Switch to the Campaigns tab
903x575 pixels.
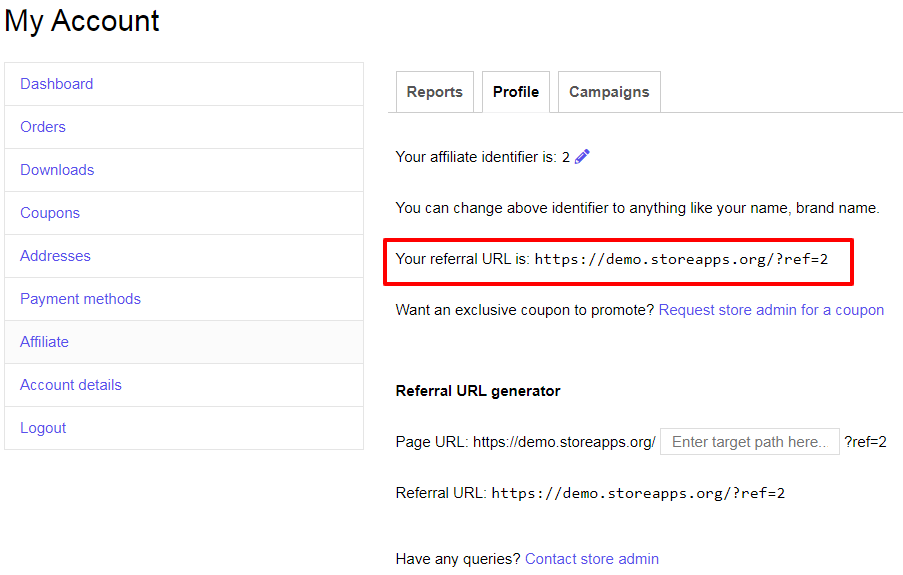click(x=609, y=92)
